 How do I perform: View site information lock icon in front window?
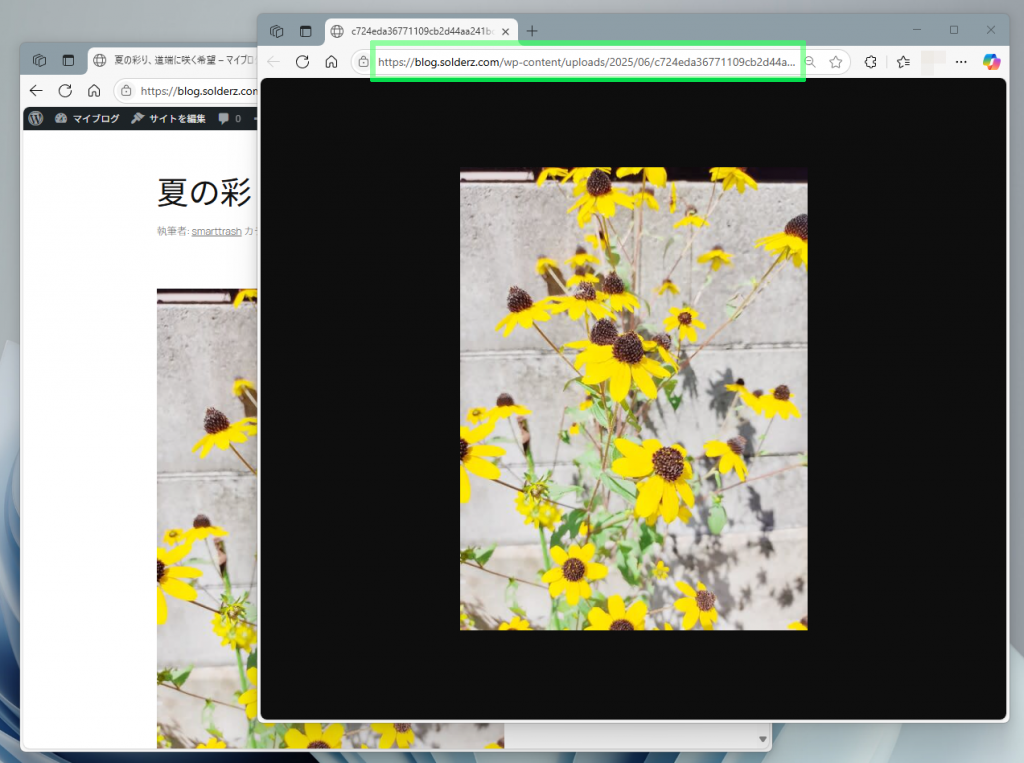point(363,62)
